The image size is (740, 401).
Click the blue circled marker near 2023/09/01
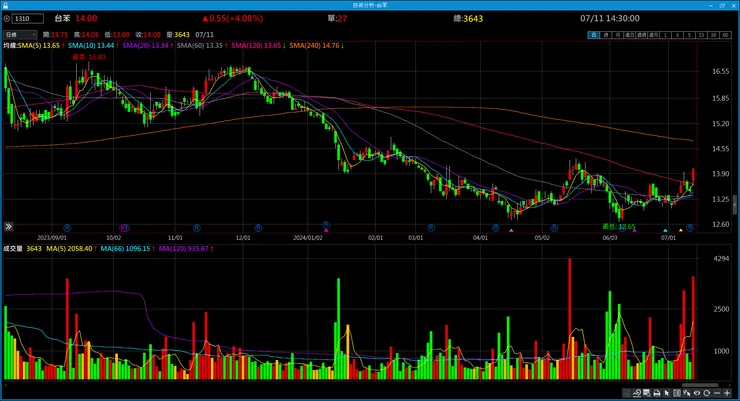(x=67, y=228)
